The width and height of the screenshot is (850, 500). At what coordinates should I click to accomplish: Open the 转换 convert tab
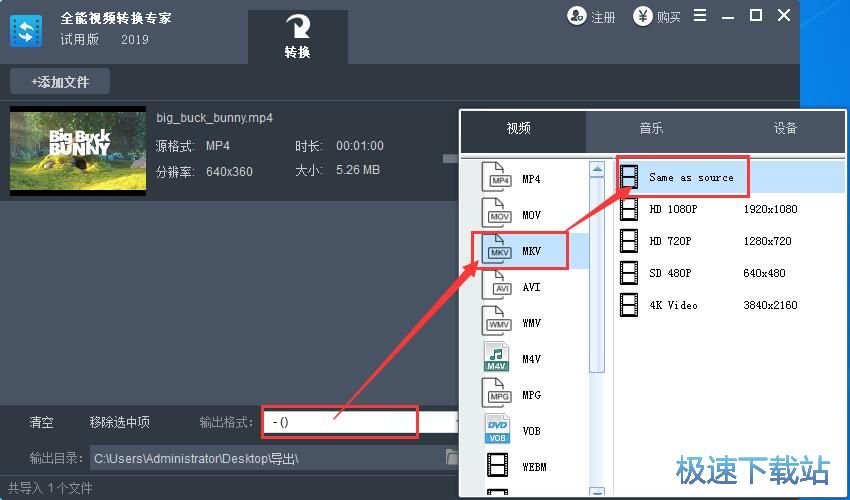click(x=298, y=37)
